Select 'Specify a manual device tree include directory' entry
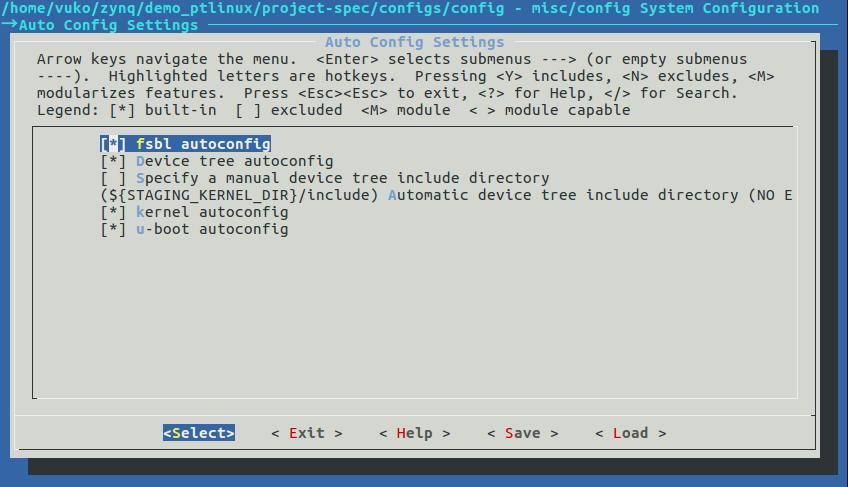Image resolution: width=848 pixels, height=487 pixels. point(343,178)
